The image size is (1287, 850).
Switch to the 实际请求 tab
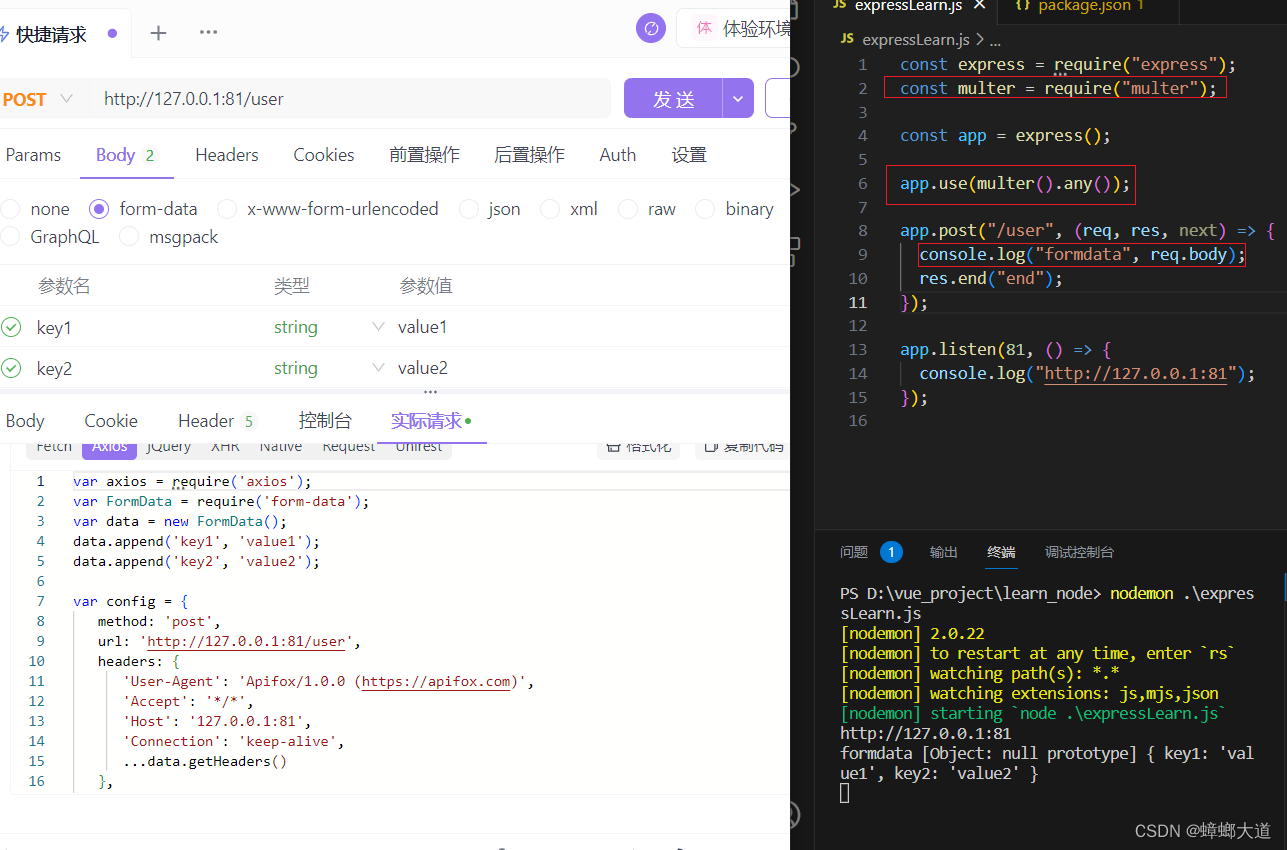[x=431, y=421]
